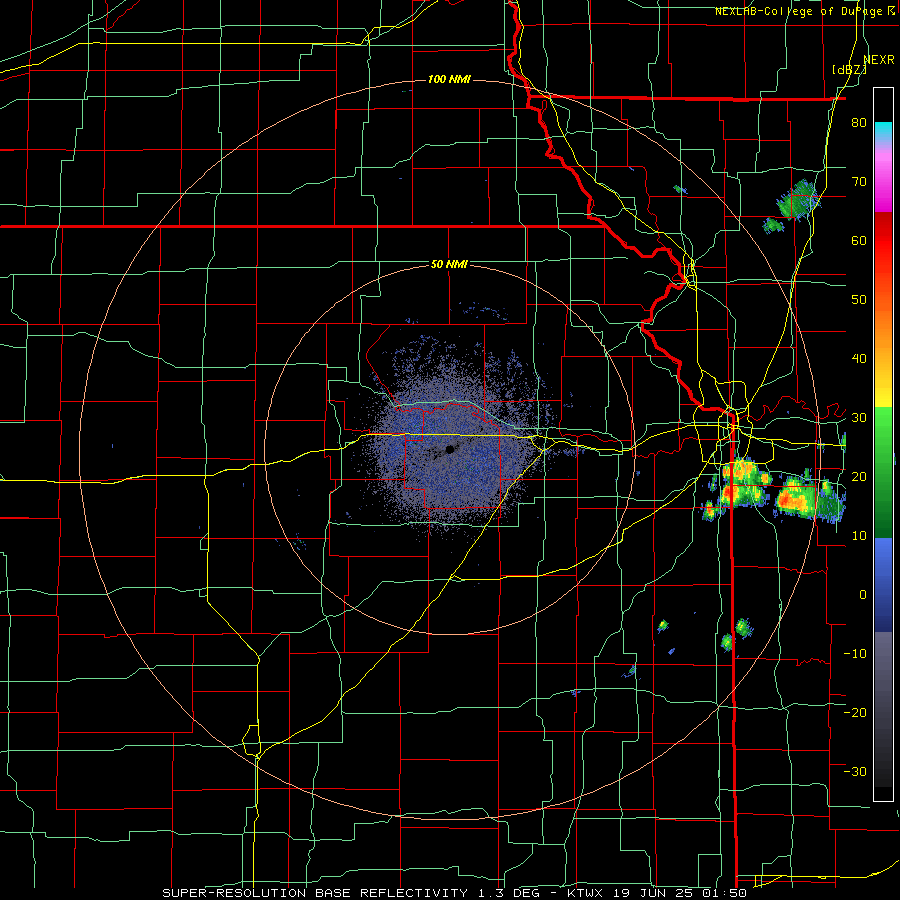Click the 80 dBZ scale value
Screen dimensions: 900x900
coord(859,122)
